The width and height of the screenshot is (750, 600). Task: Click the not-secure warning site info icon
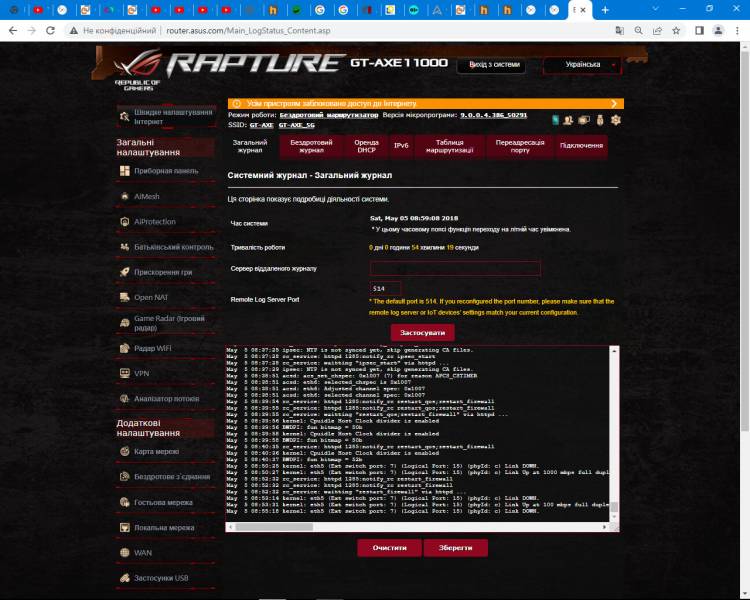click(73, 31)
